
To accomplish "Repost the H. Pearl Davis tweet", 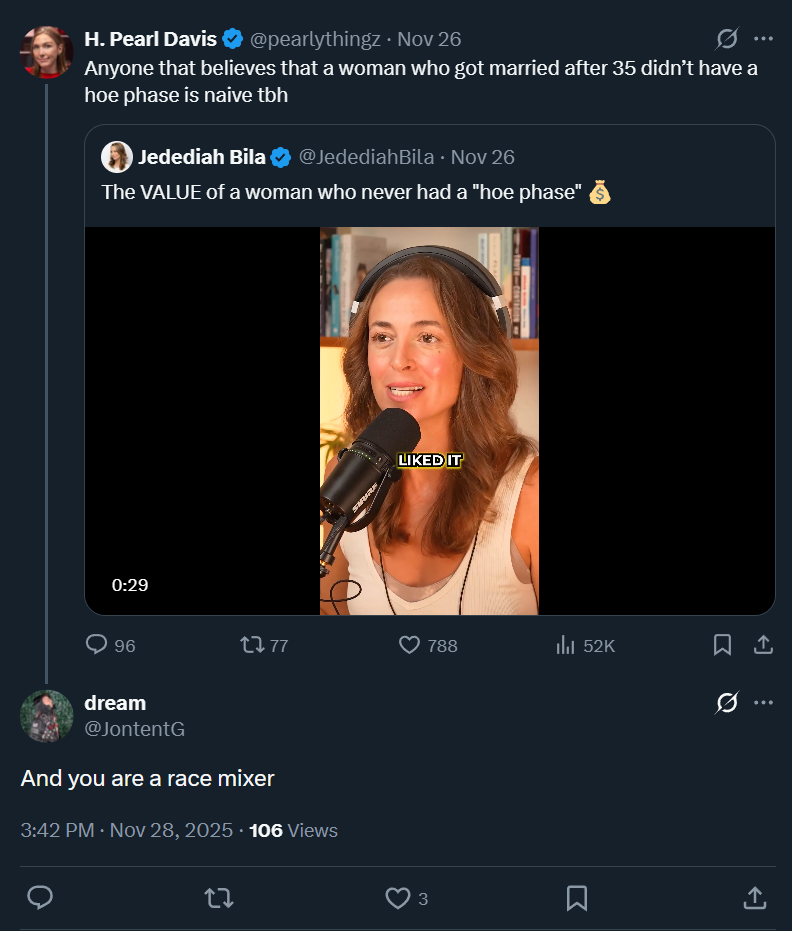I will pos(253,645).
